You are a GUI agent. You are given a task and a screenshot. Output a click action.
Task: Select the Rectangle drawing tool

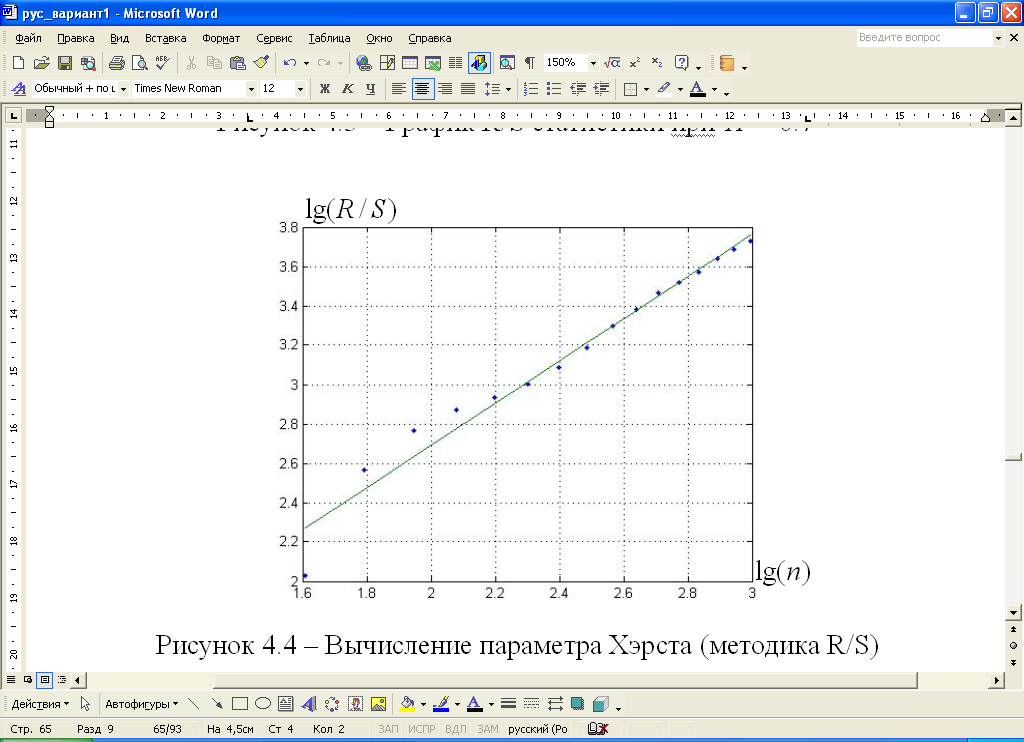tap(240, 704)
